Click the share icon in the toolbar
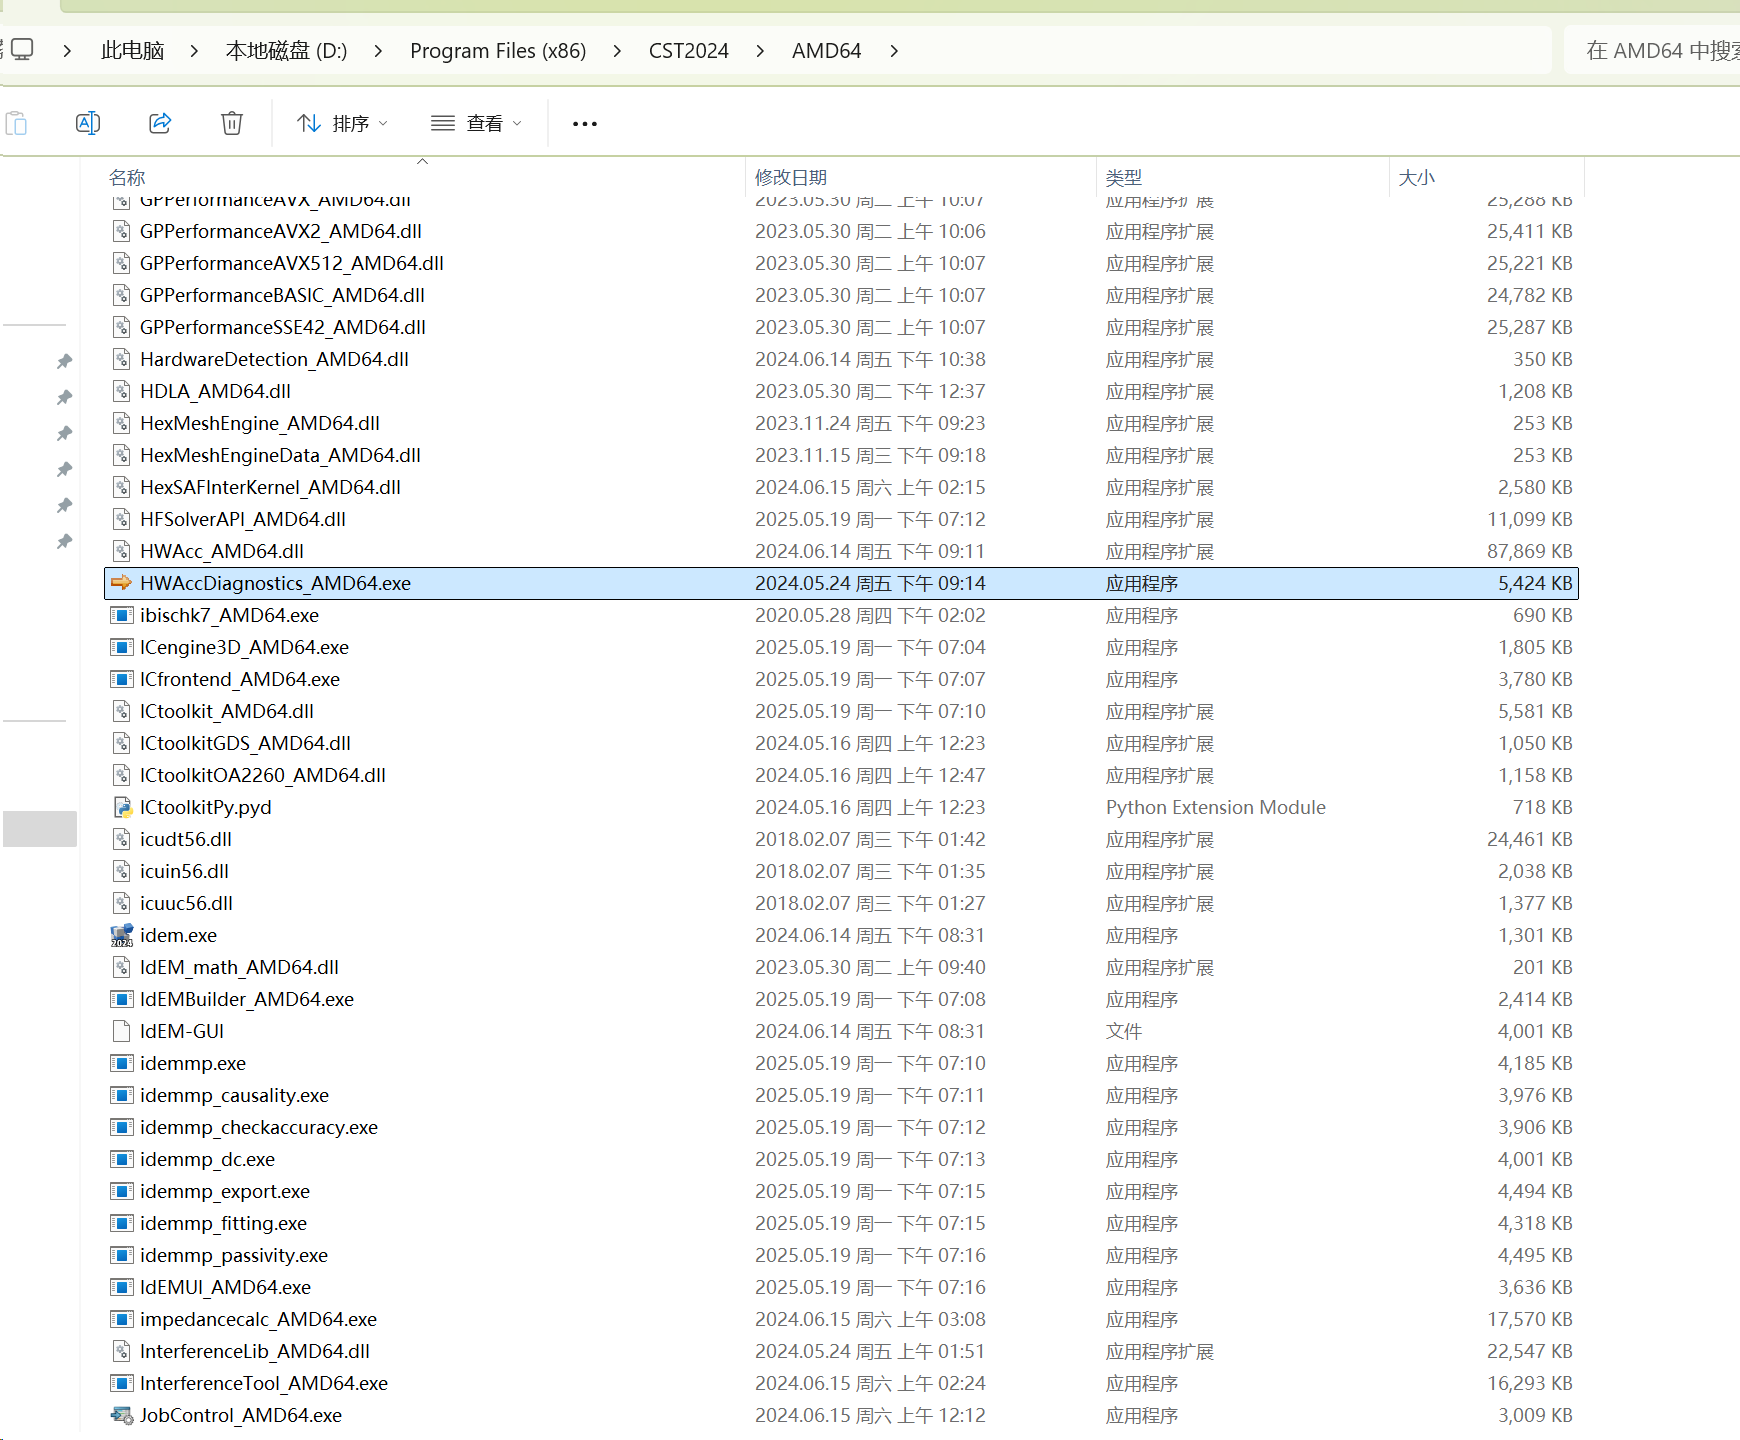Screen dimensions: 1740x1440 [160, 123]
